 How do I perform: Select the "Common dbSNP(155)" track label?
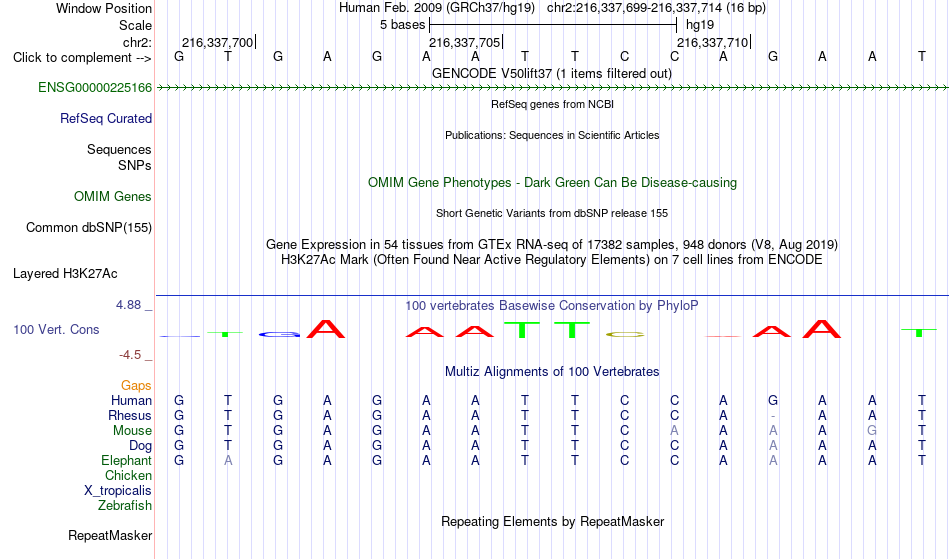88,228
